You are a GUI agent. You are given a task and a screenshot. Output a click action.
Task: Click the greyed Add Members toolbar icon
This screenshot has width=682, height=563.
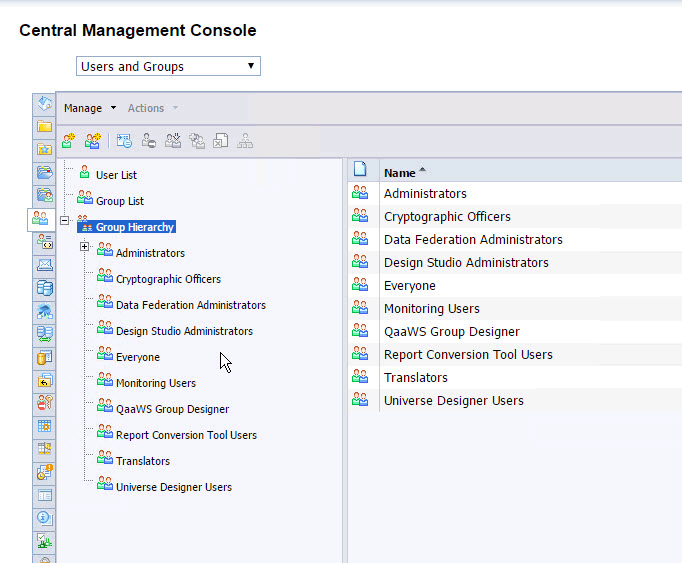click(x=197, y=141)
